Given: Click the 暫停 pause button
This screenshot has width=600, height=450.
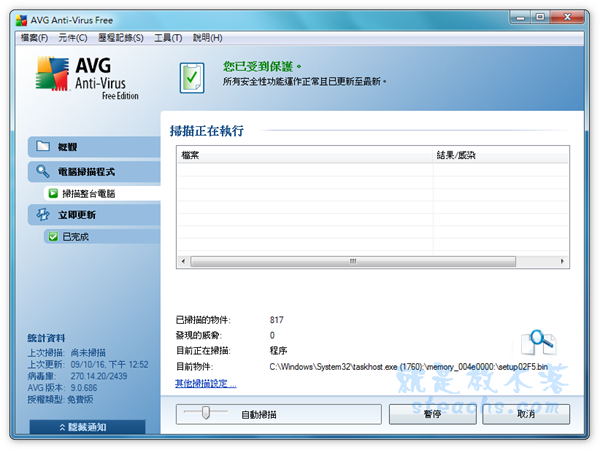Looking at the screenshot, I should coord(432,414).
